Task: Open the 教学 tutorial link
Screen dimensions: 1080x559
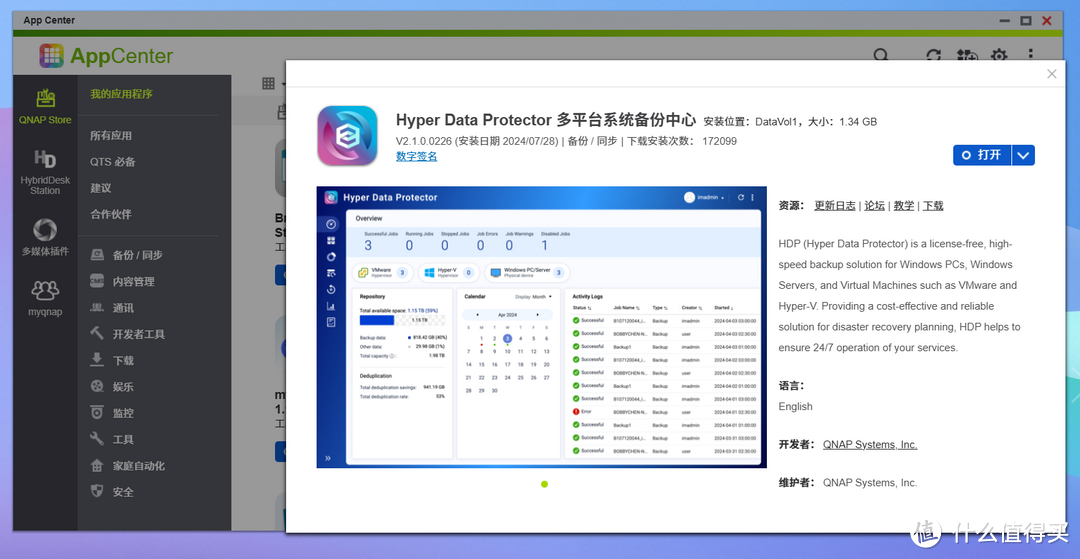Action: (903, 205)
